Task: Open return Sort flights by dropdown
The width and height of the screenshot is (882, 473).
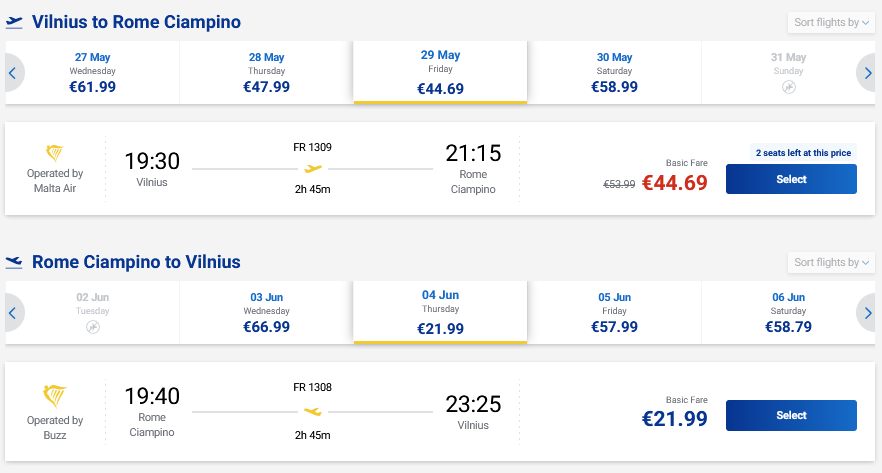Action: point(830,263)
